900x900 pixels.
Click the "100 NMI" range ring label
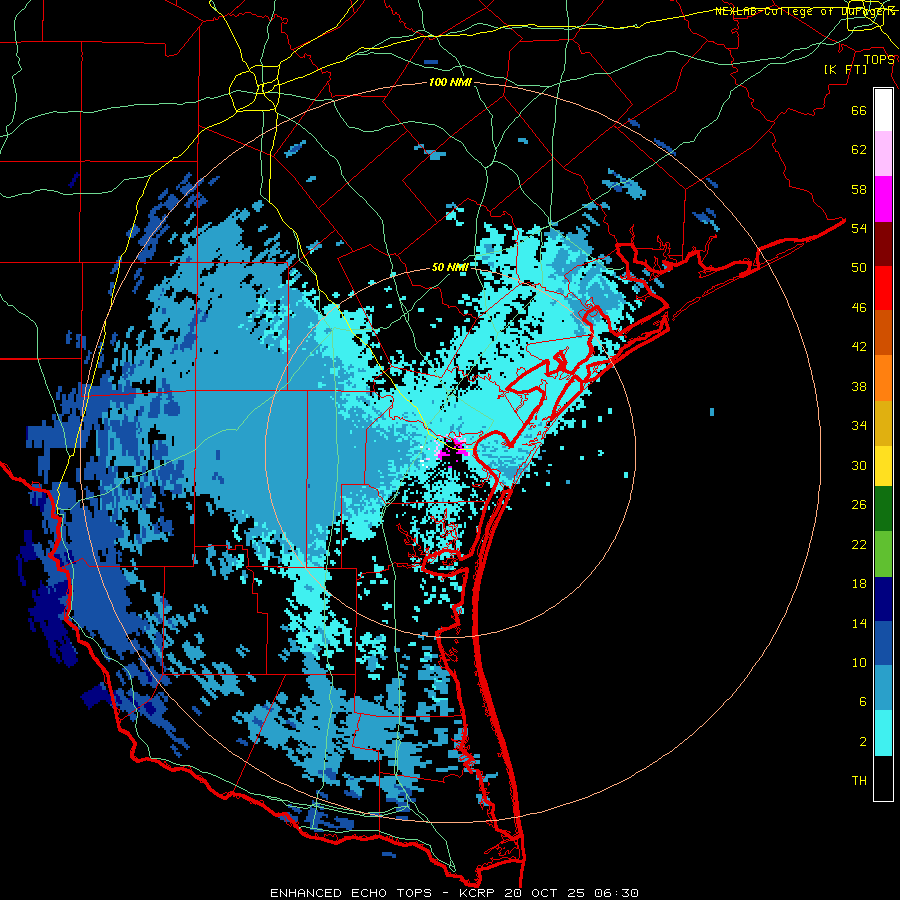pos(450,83)
